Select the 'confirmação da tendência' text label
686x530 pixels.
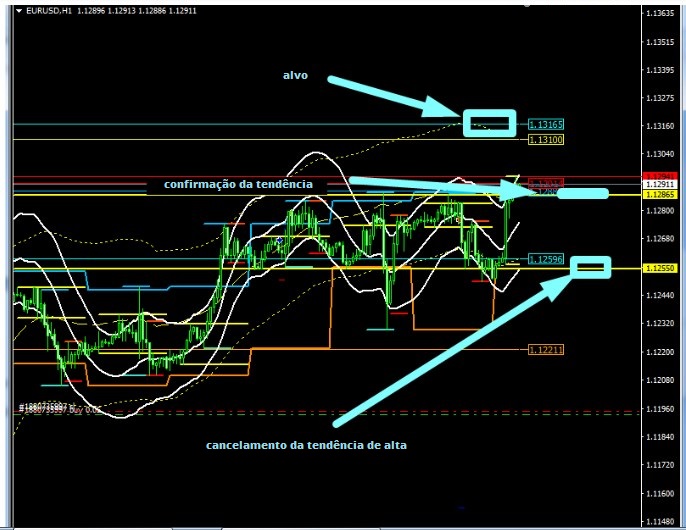tap(238, 185)
